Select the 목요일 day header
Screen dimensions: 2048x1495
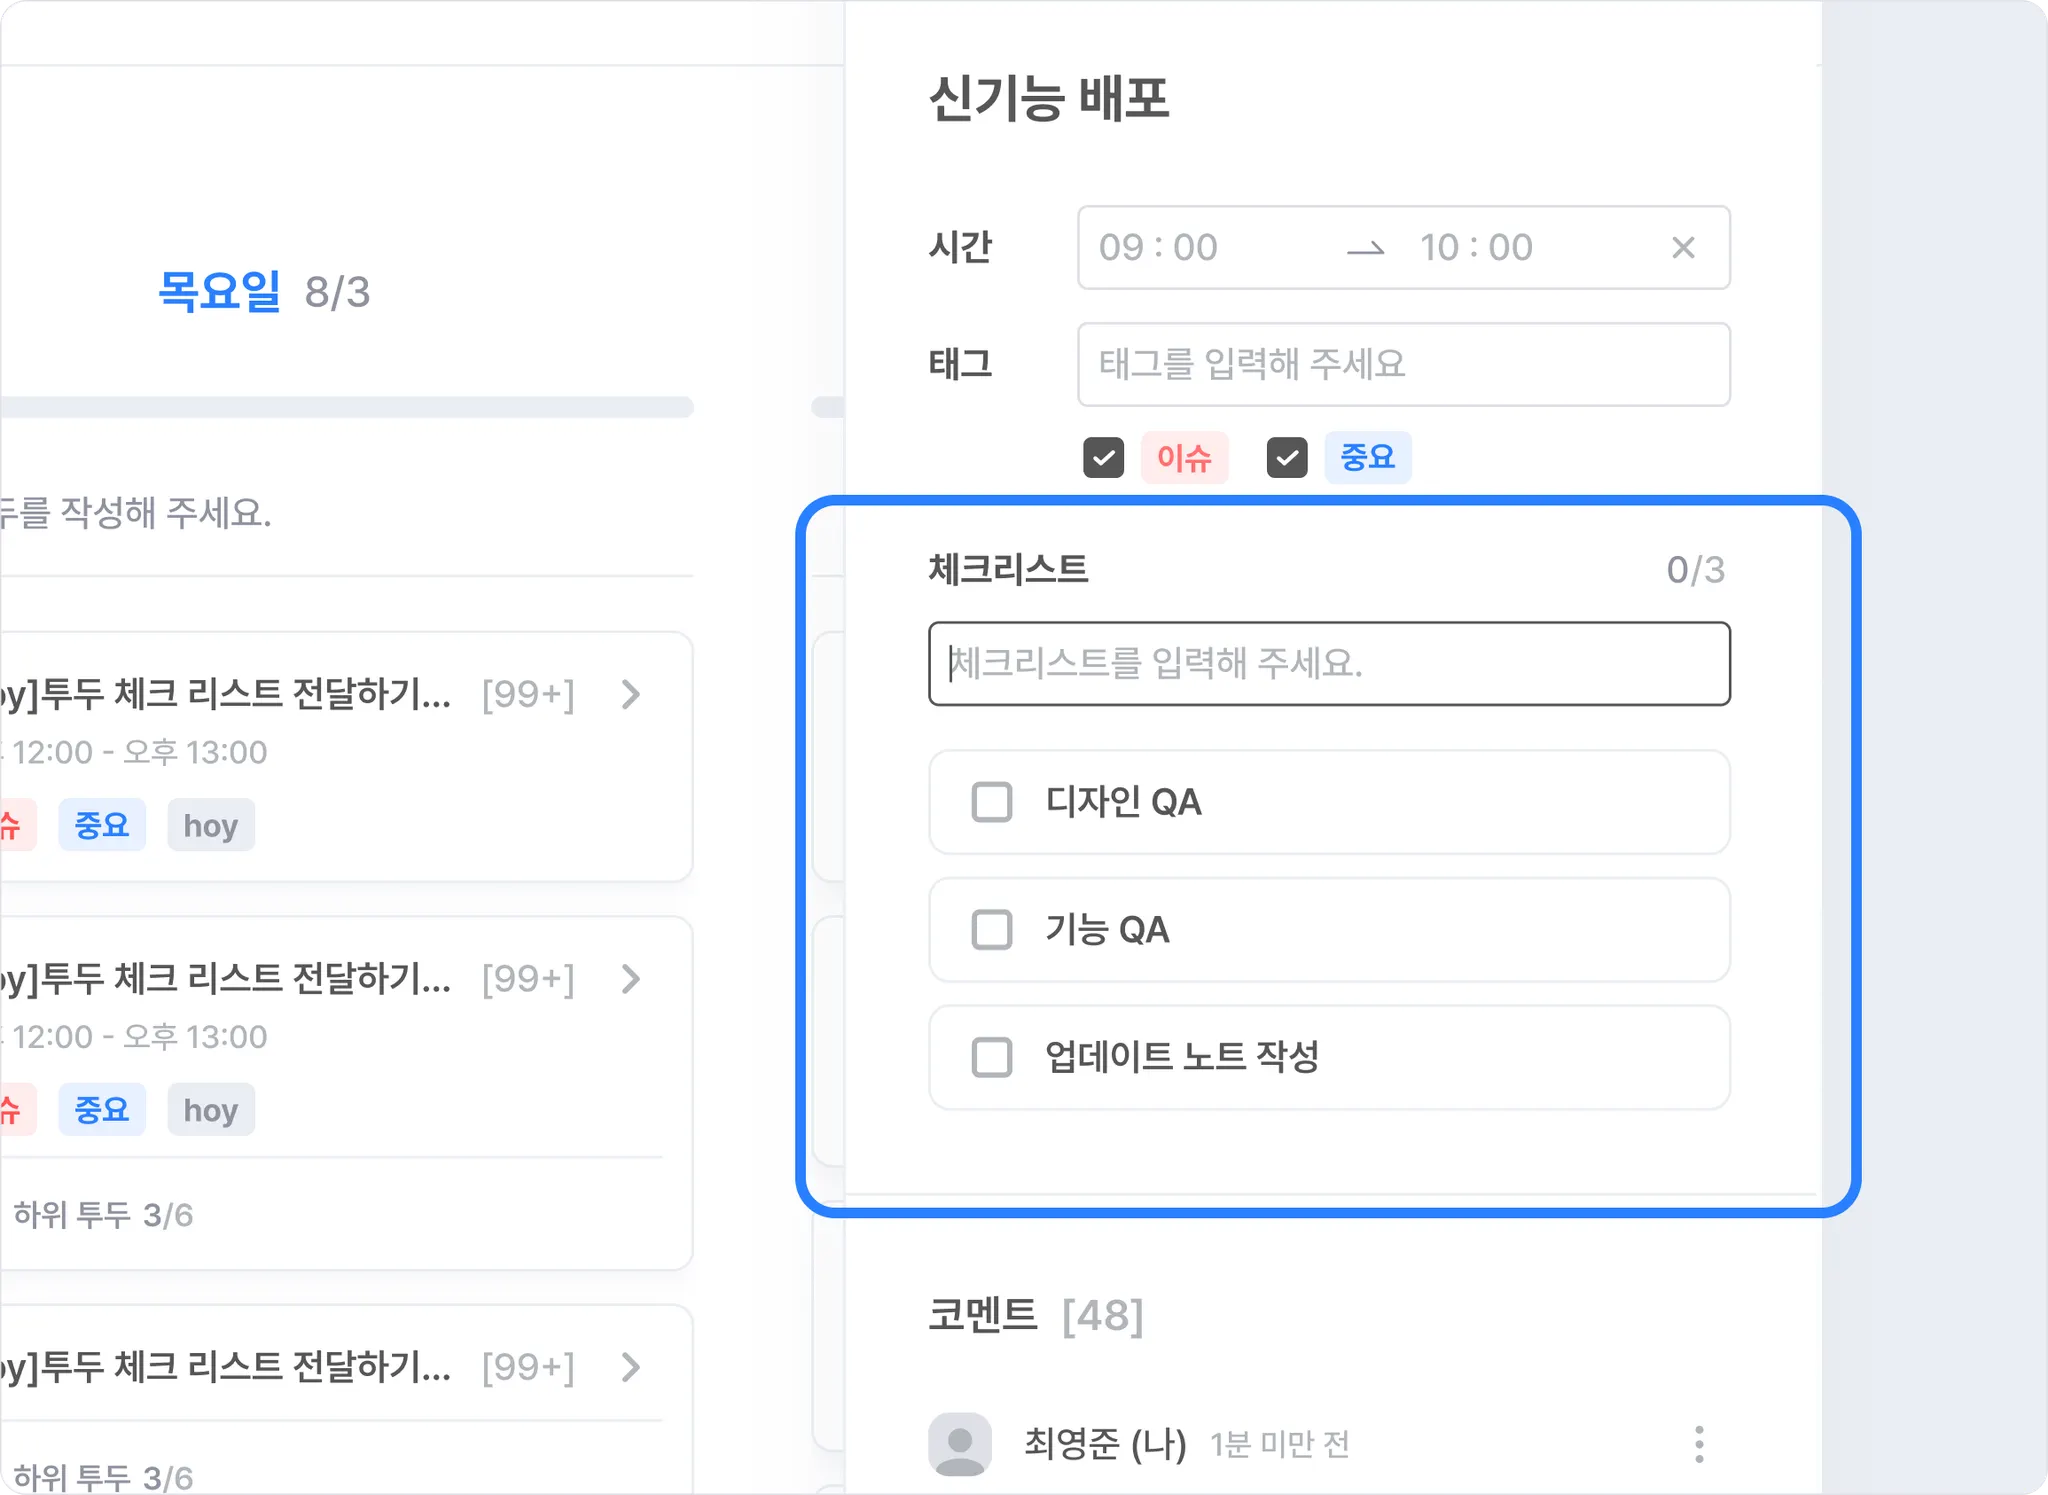click(220, 292)
